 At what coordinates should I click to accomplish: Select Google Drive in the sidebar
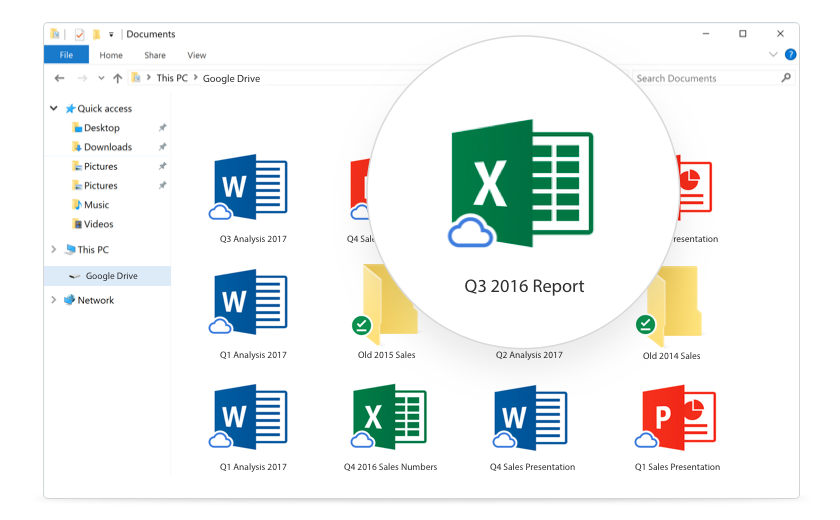pos(107,276)
